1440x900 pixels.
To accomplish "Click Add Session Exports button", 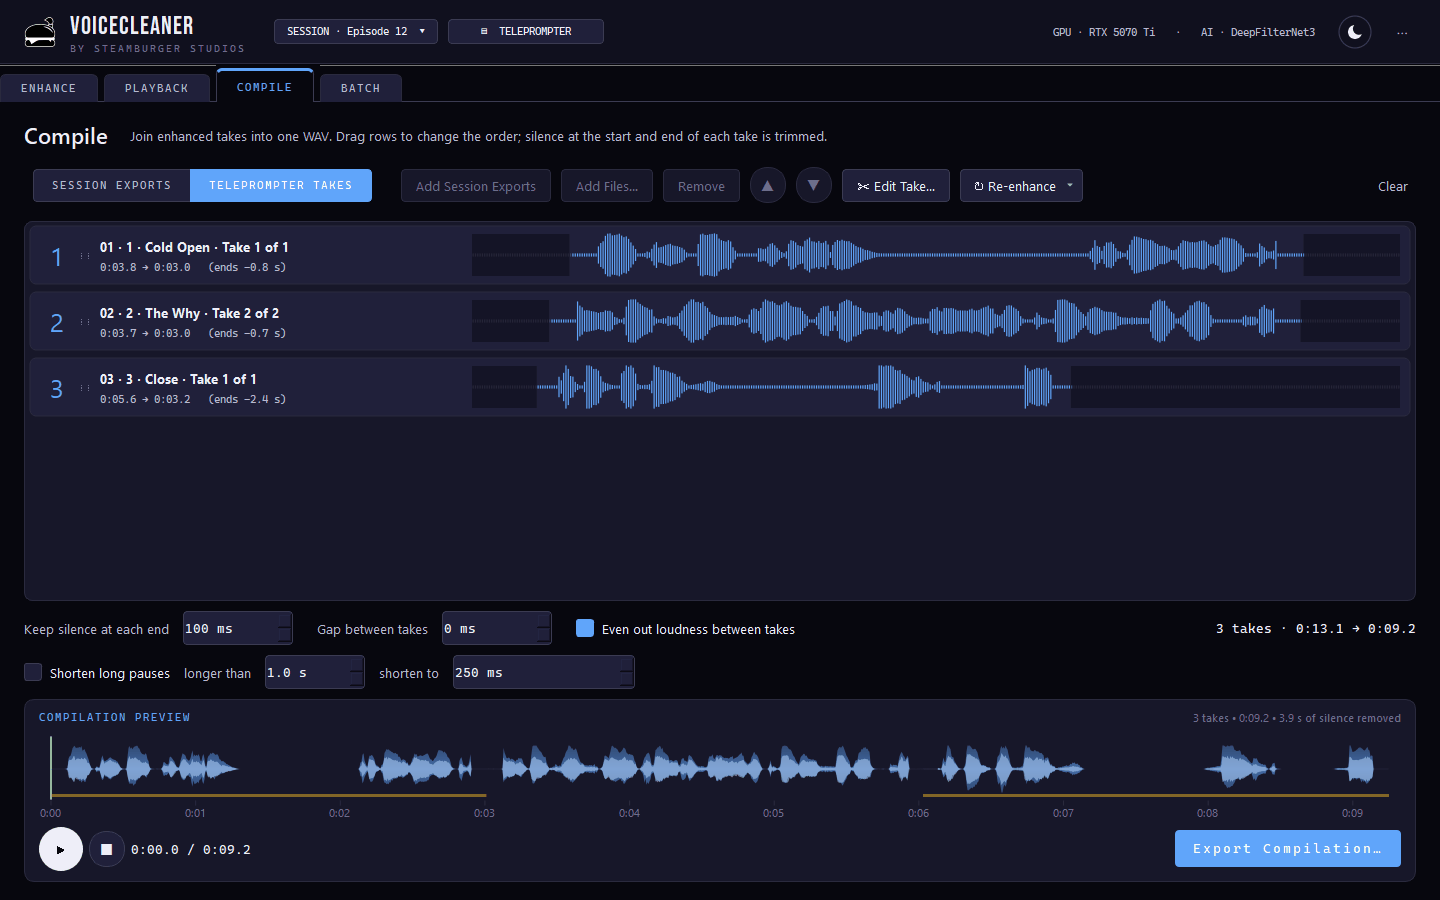I will pyautogui.click(x=476, y=186).
